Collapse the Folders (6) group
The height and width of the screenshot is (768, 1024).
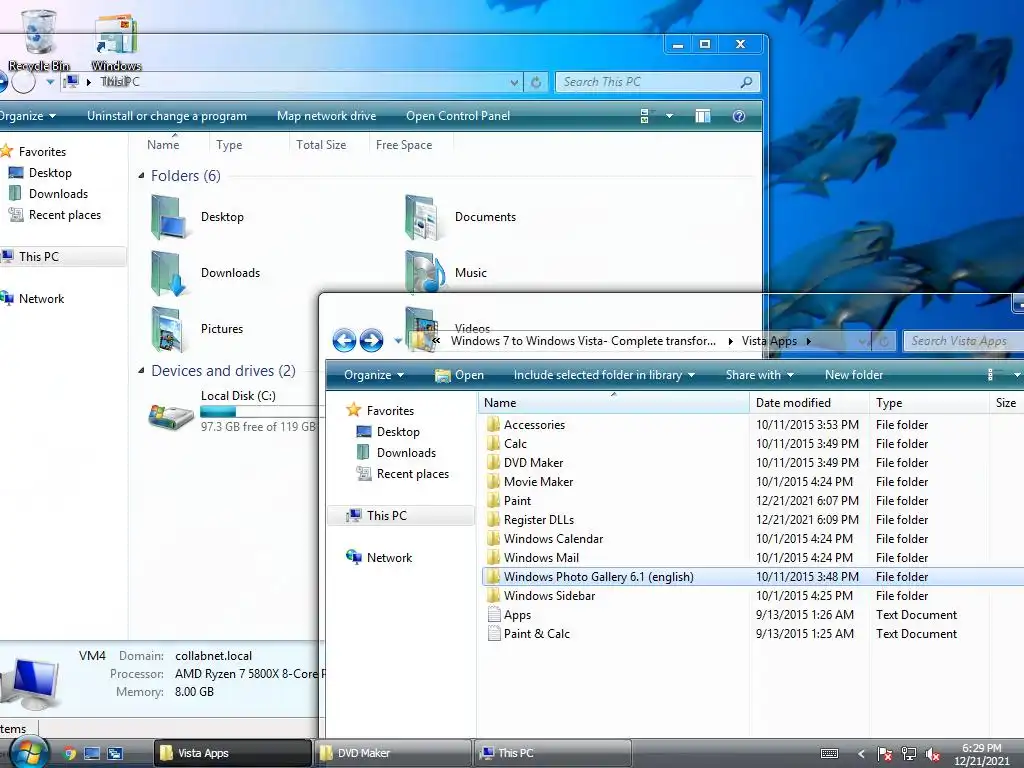pos(141,176)
